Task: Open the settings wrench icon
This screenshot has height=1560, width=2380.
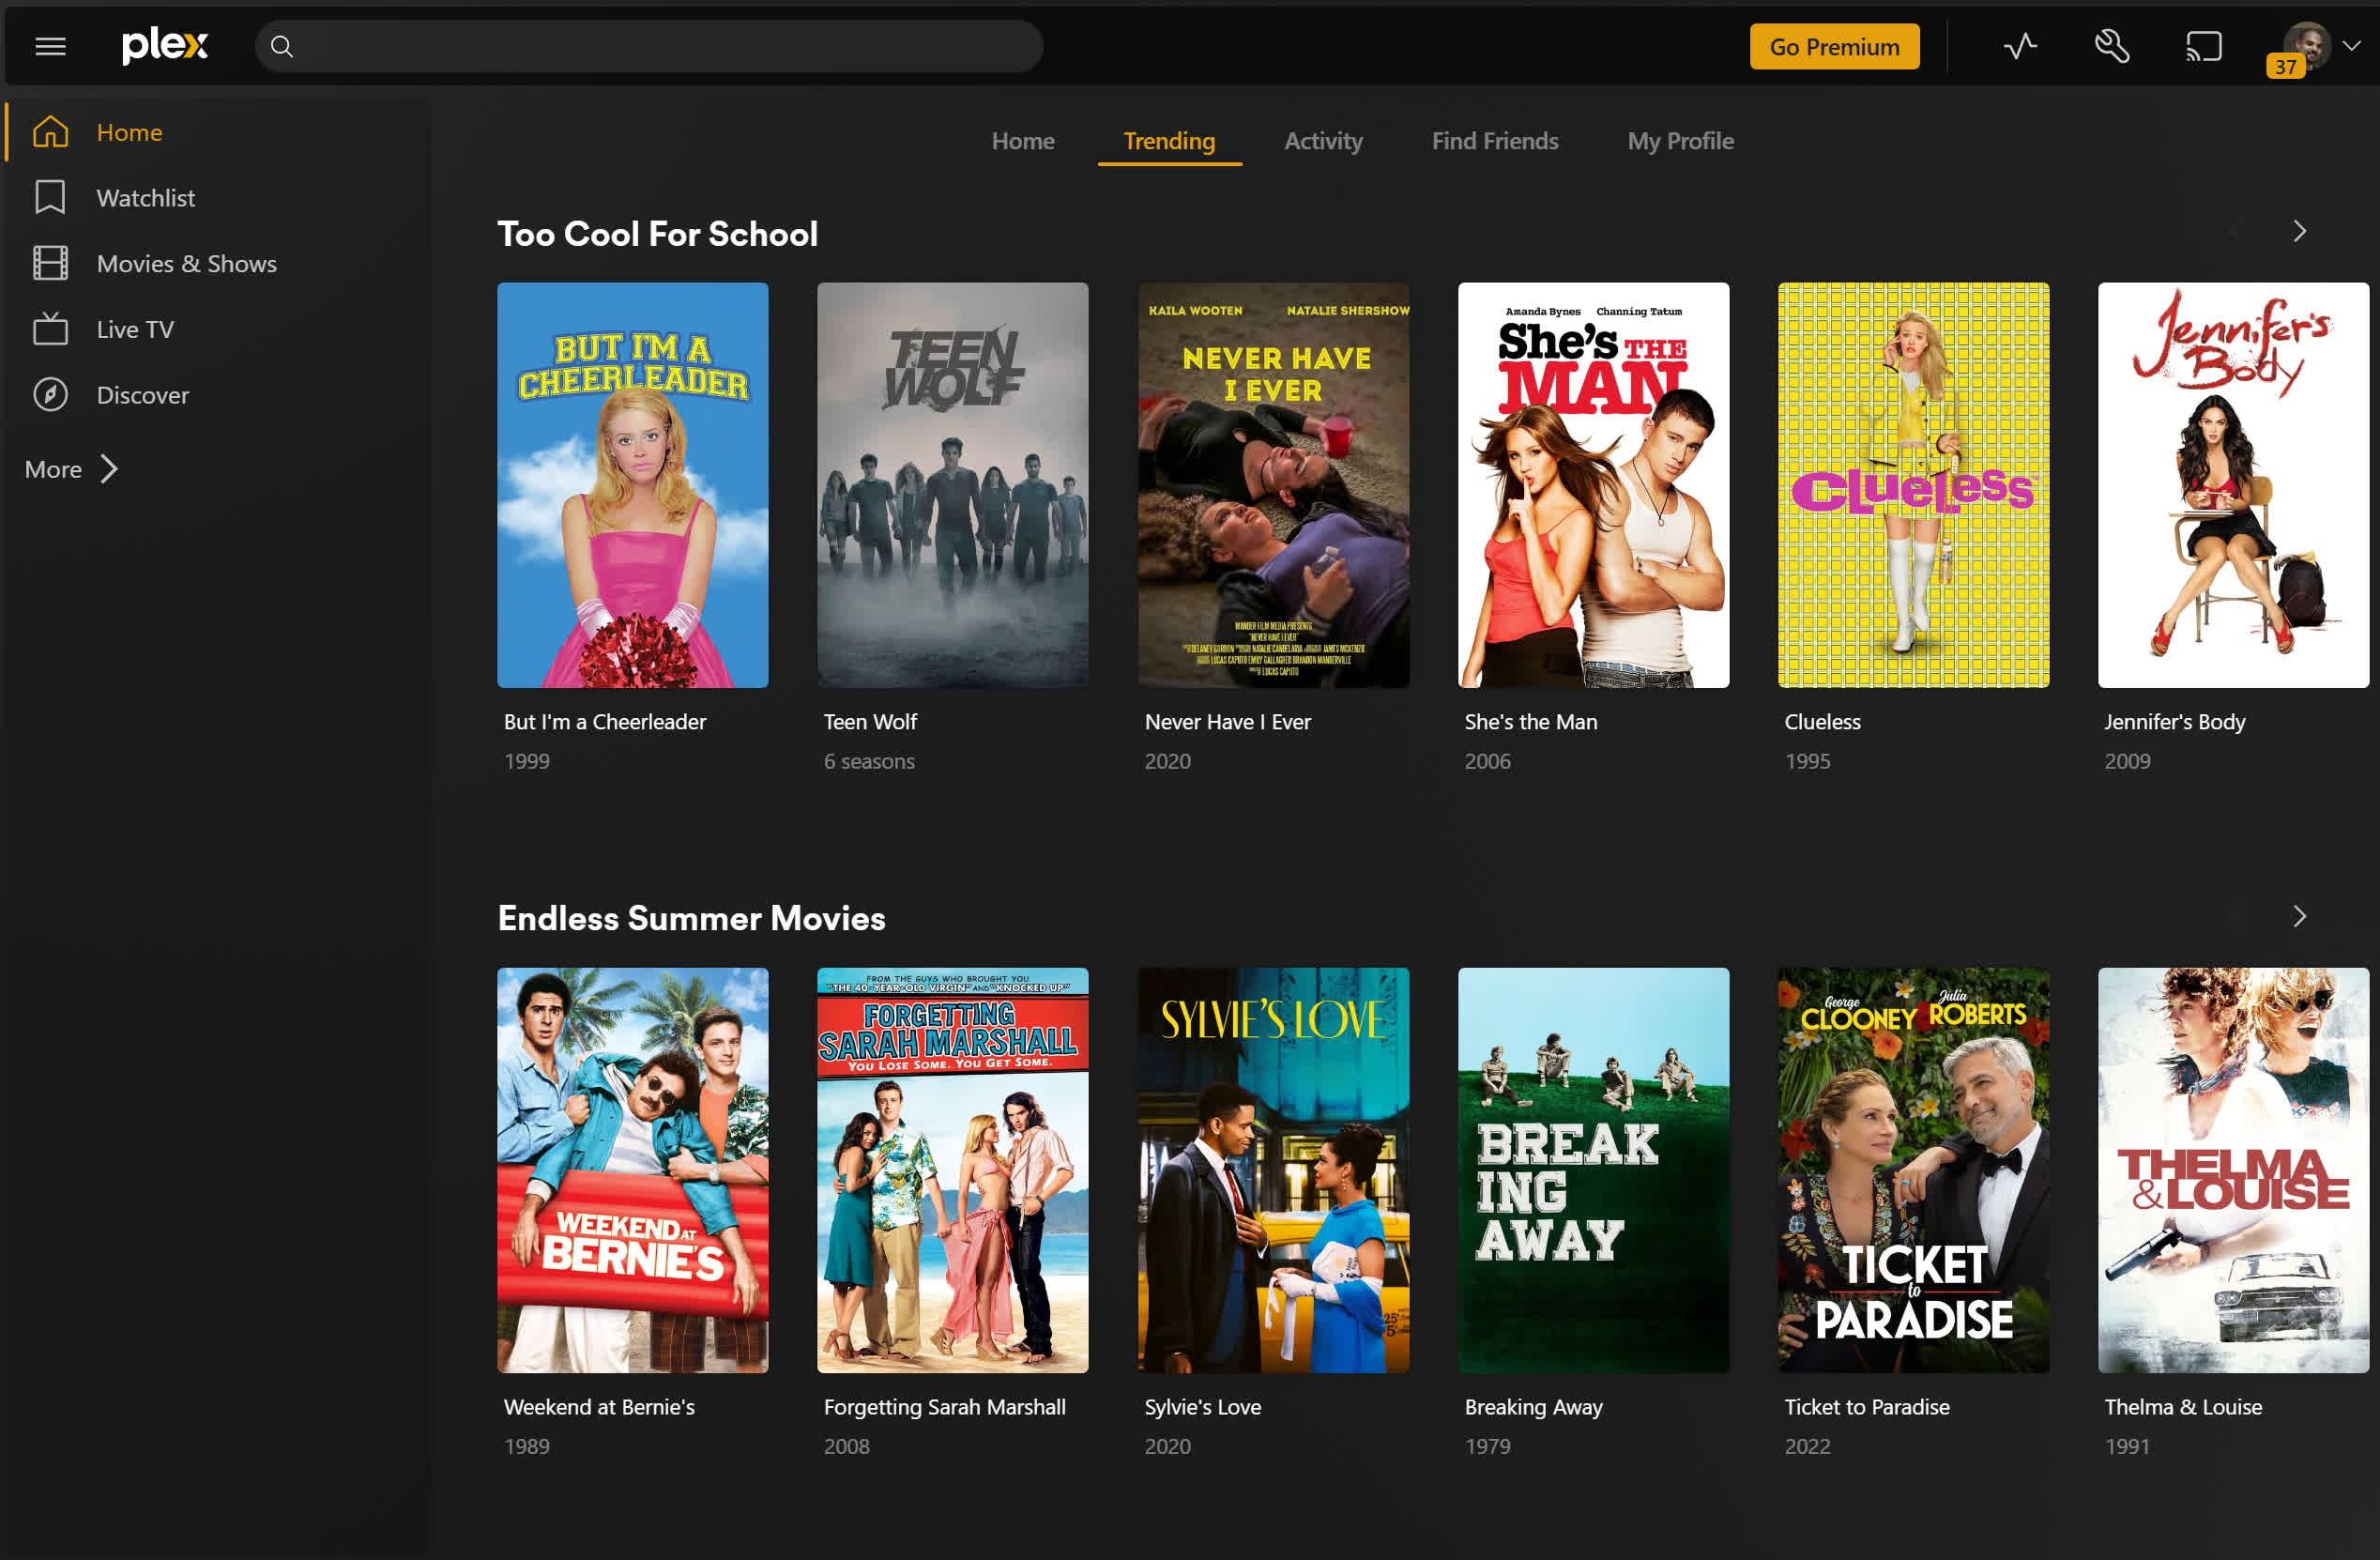Action: 2112,46
